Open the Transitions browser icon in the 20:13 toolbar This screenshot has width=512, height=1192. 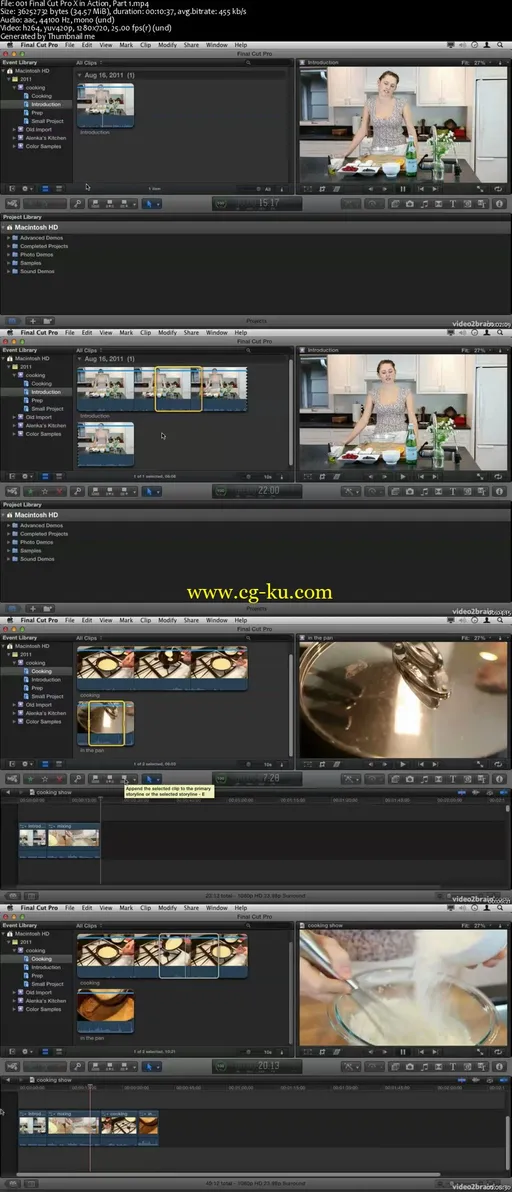(438, 1067)
